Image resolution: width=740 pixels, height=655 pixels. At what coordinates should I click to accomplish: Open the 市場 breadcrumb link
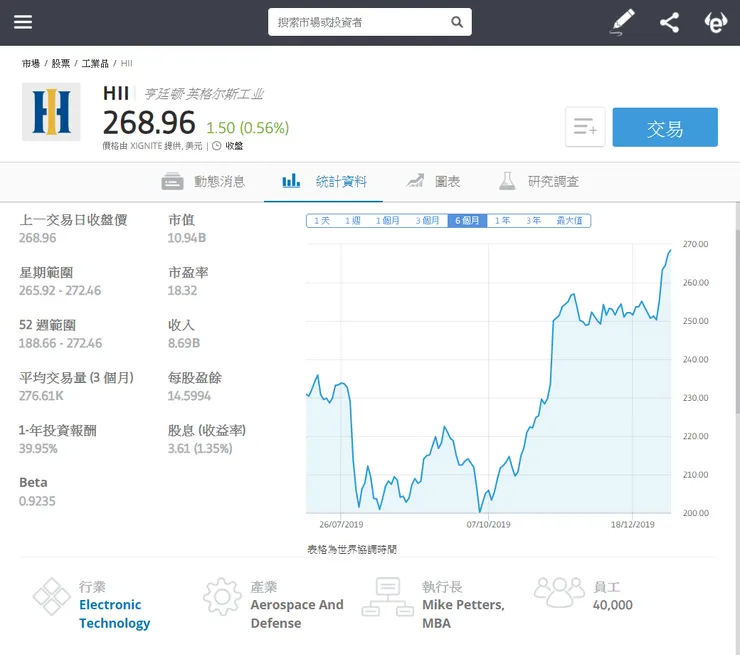click(x=31, y=63)
